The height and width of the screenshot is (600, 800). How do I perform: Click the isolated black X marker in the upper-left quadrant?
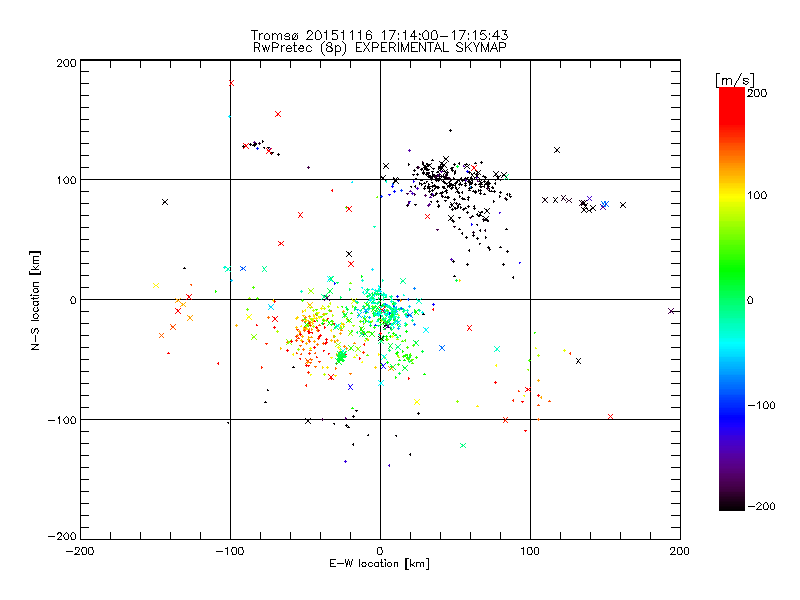165,202
